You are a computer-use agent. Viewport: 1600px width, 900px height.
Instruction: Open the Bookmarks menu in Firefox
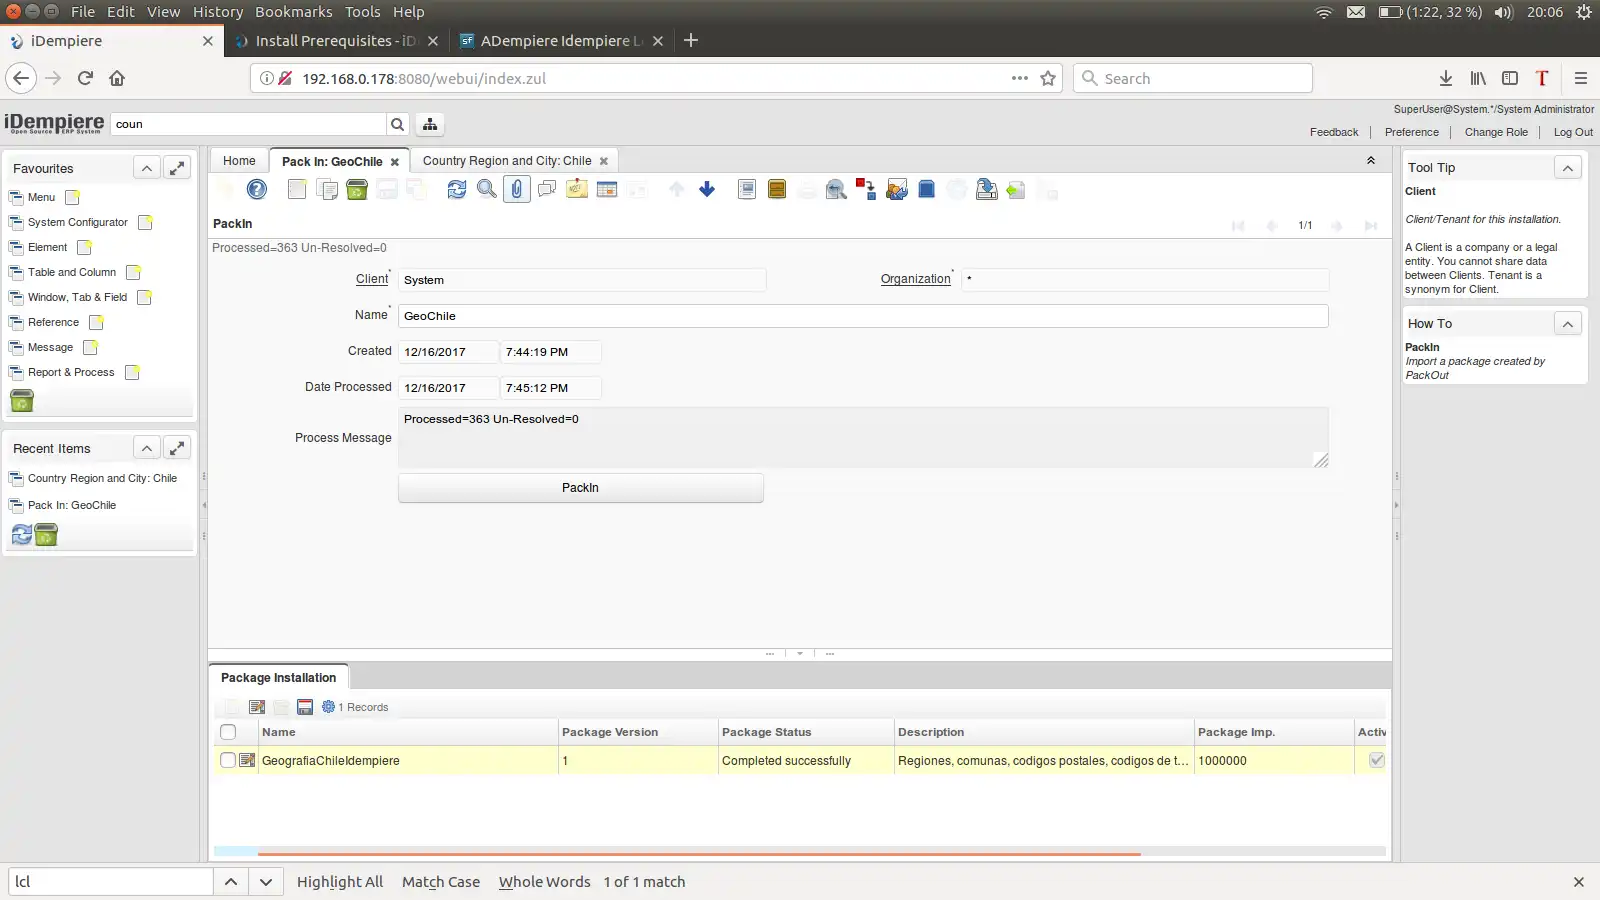coord(294,12)
